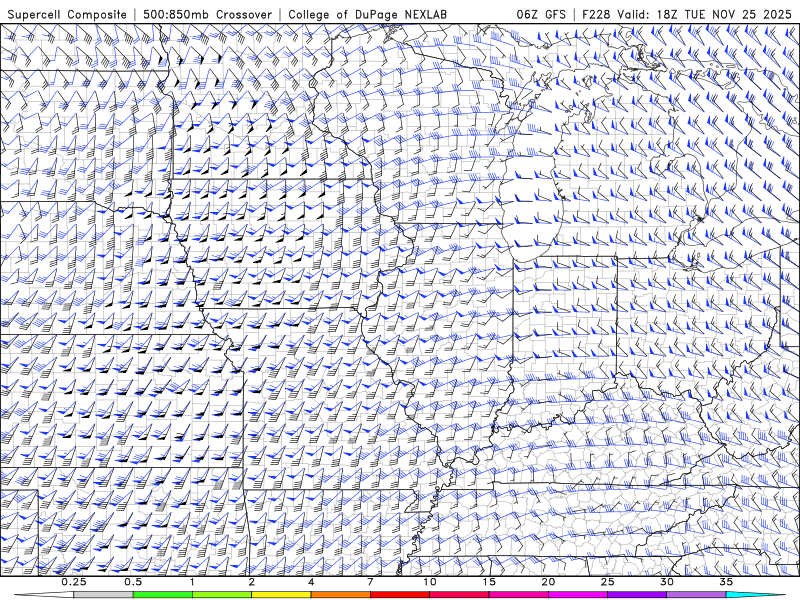Pick the bright green swatch between 0.5 and 1
The image size is (800, 600).
click(162, 595)
